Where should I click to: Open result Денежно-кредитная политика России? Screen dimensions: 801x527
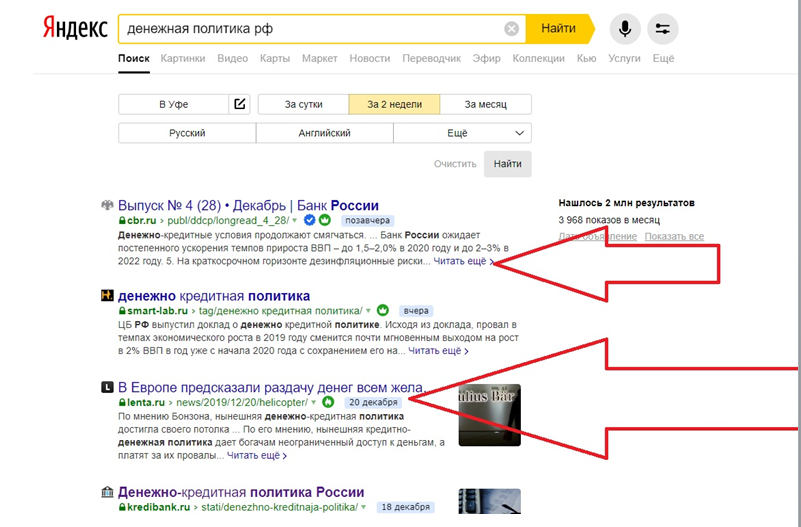point(241,492)
